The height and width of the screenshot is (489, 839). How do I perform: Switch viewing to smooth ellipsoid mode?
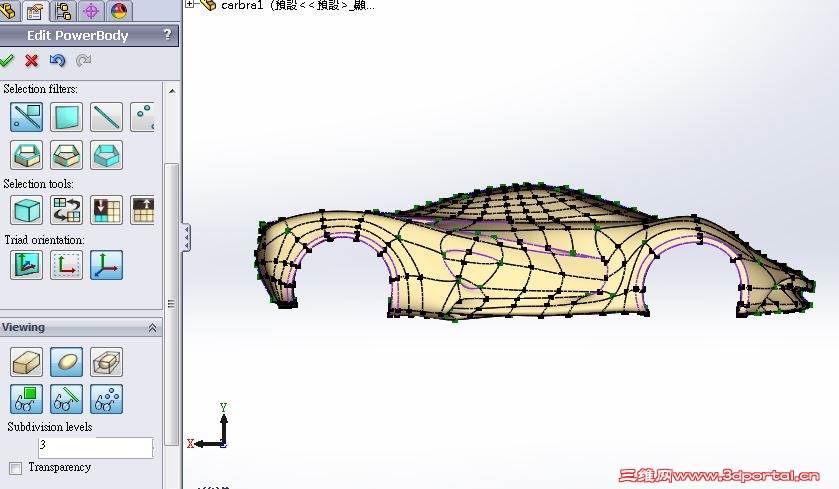point(66,362)
